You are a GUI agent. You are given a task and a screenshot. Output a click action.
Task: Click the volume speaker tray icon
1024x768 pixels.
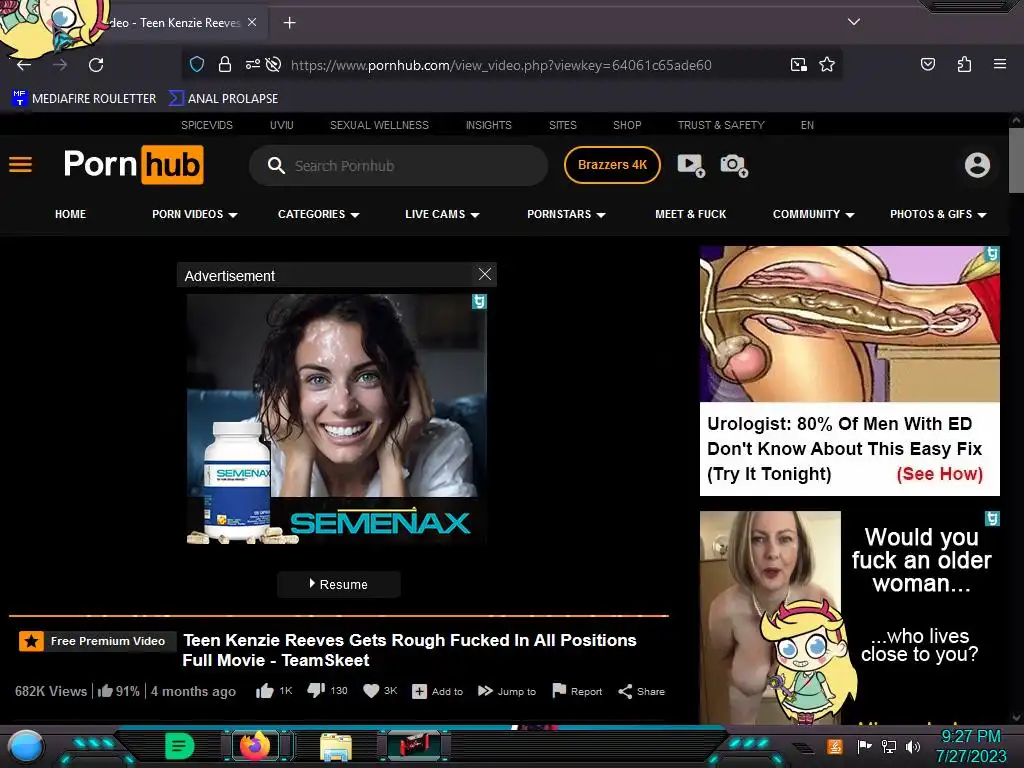point(913,746)
